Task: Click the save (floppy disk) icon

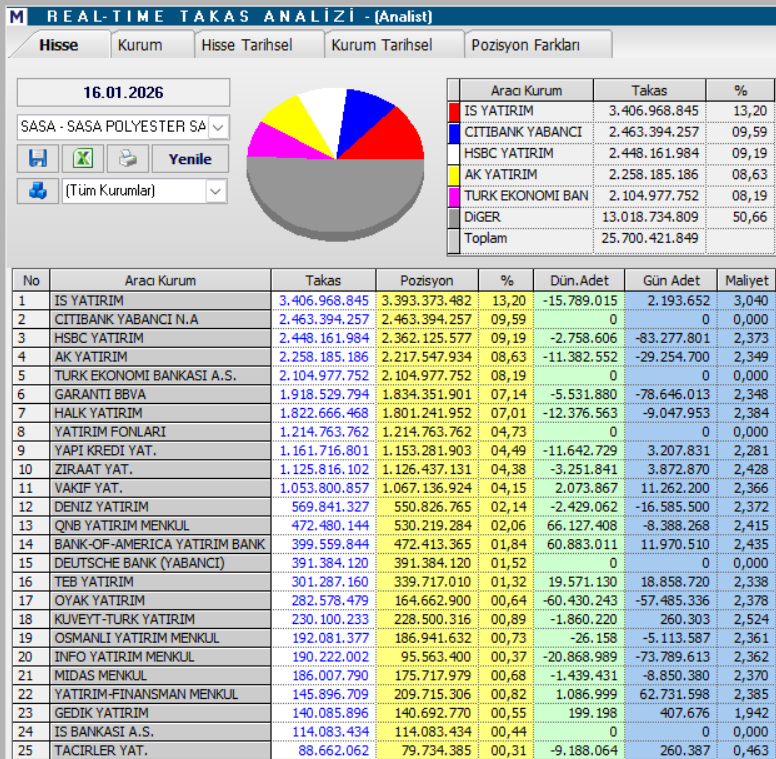Action: click(x=38, y=158)
